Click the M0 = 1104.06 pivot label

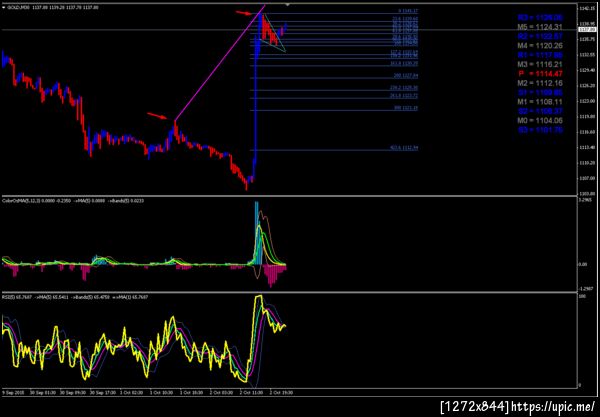540,121
